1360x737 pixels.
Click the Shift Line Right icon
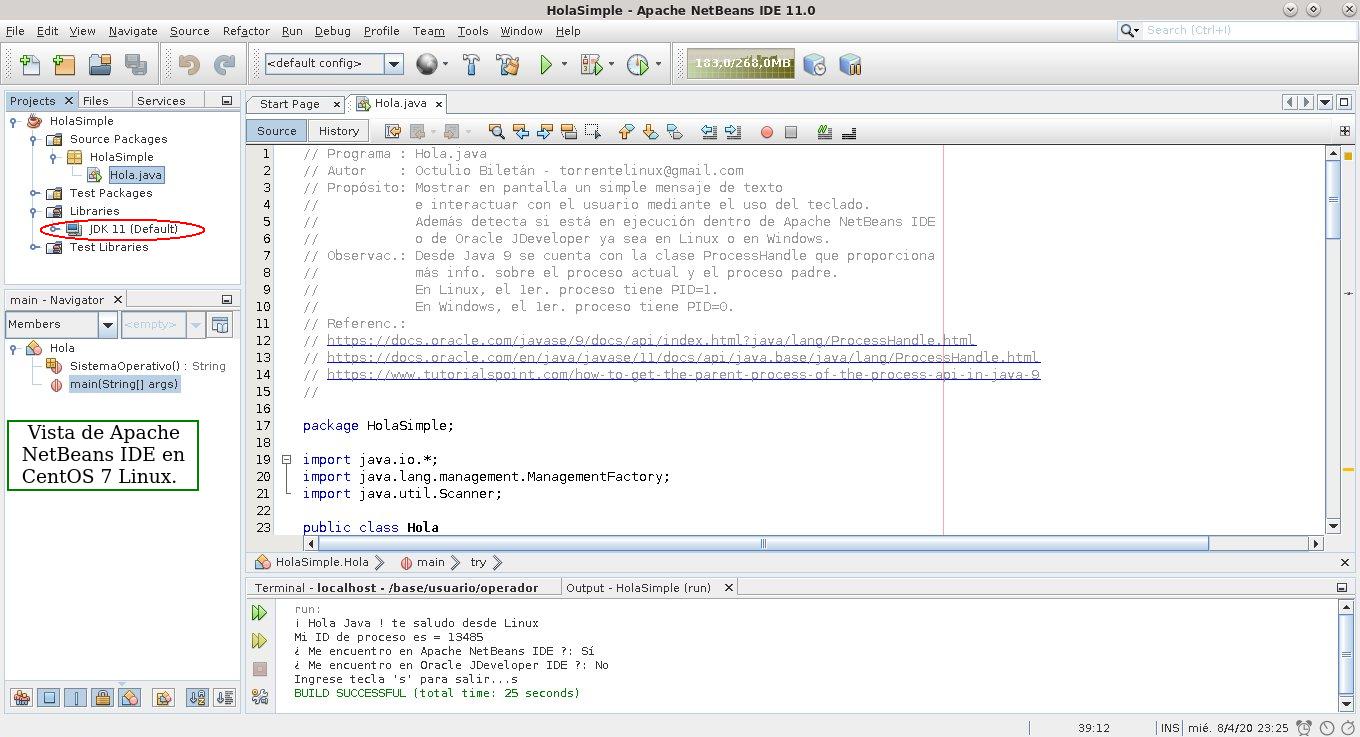(733, 131)
